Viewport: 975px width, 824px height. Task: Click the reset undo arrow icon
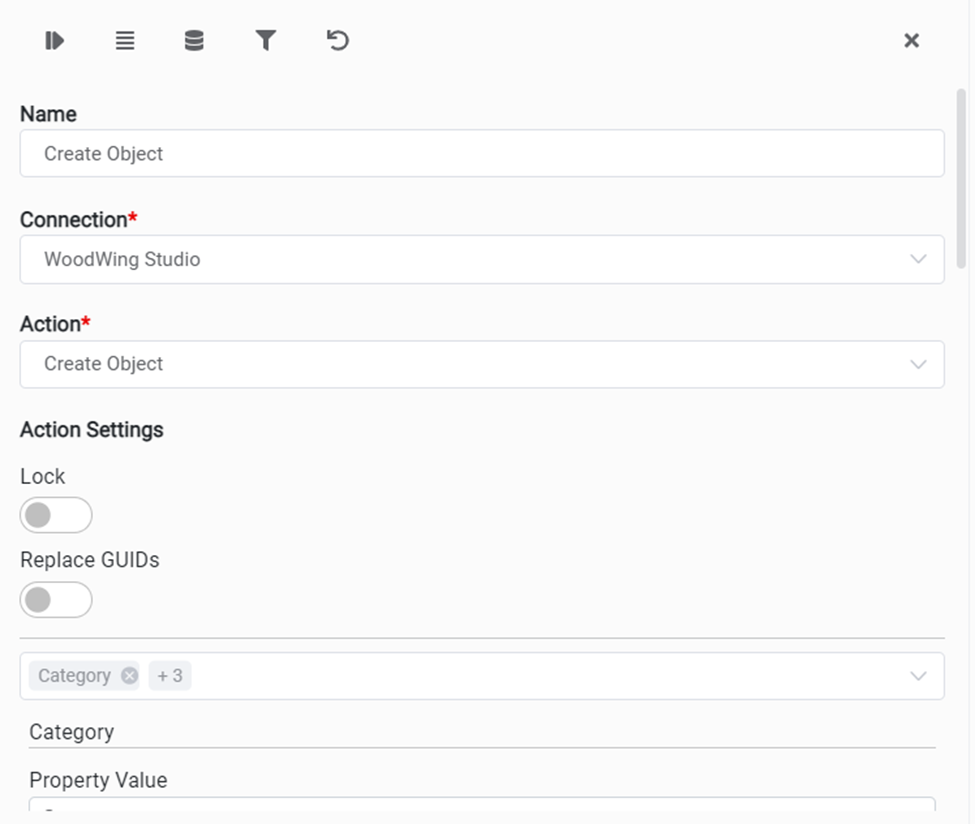point(338,41)
